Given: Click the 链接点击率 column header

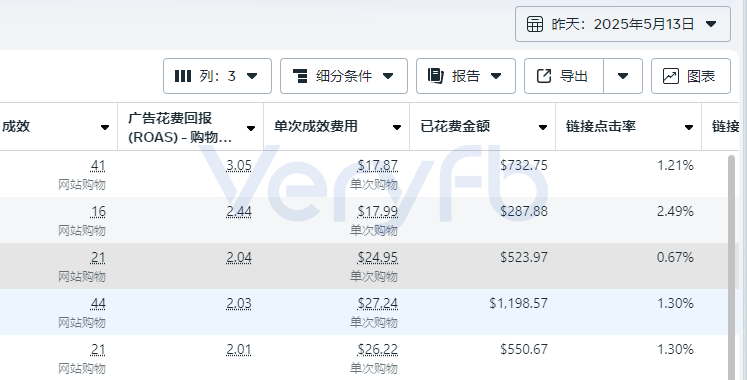Looking at the screenshot, I should (x=628, y=127).
